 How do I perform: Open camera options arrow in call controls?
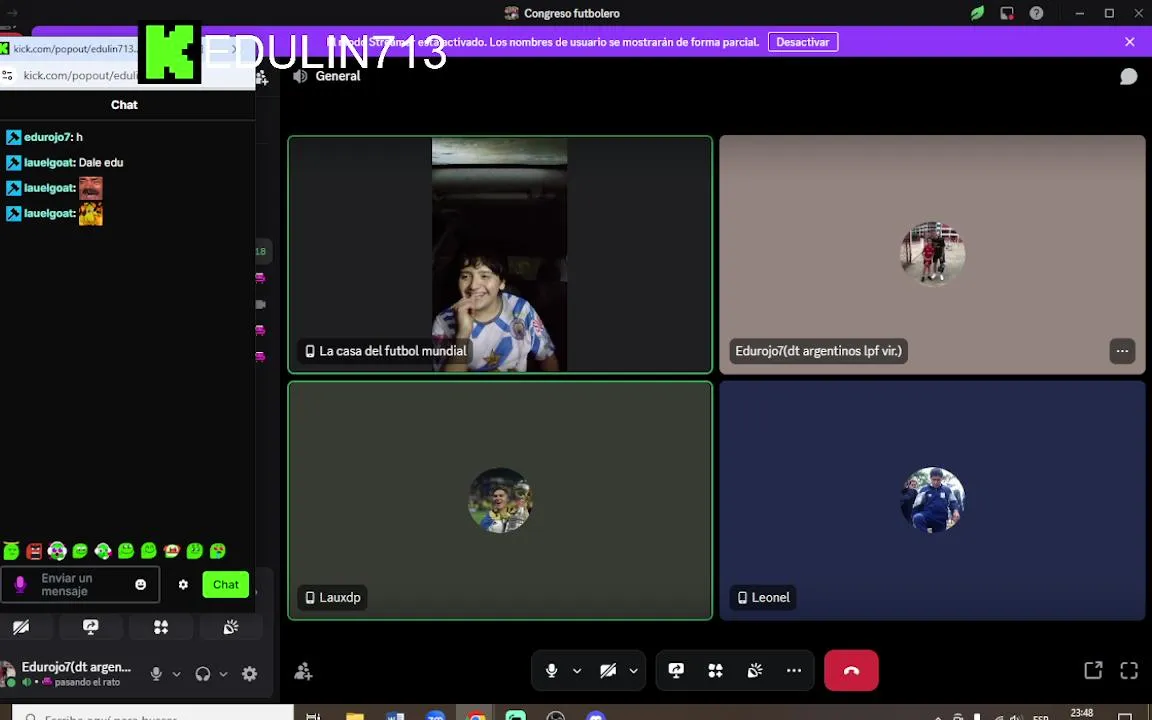pyautogui.click(x=633, y=670)
